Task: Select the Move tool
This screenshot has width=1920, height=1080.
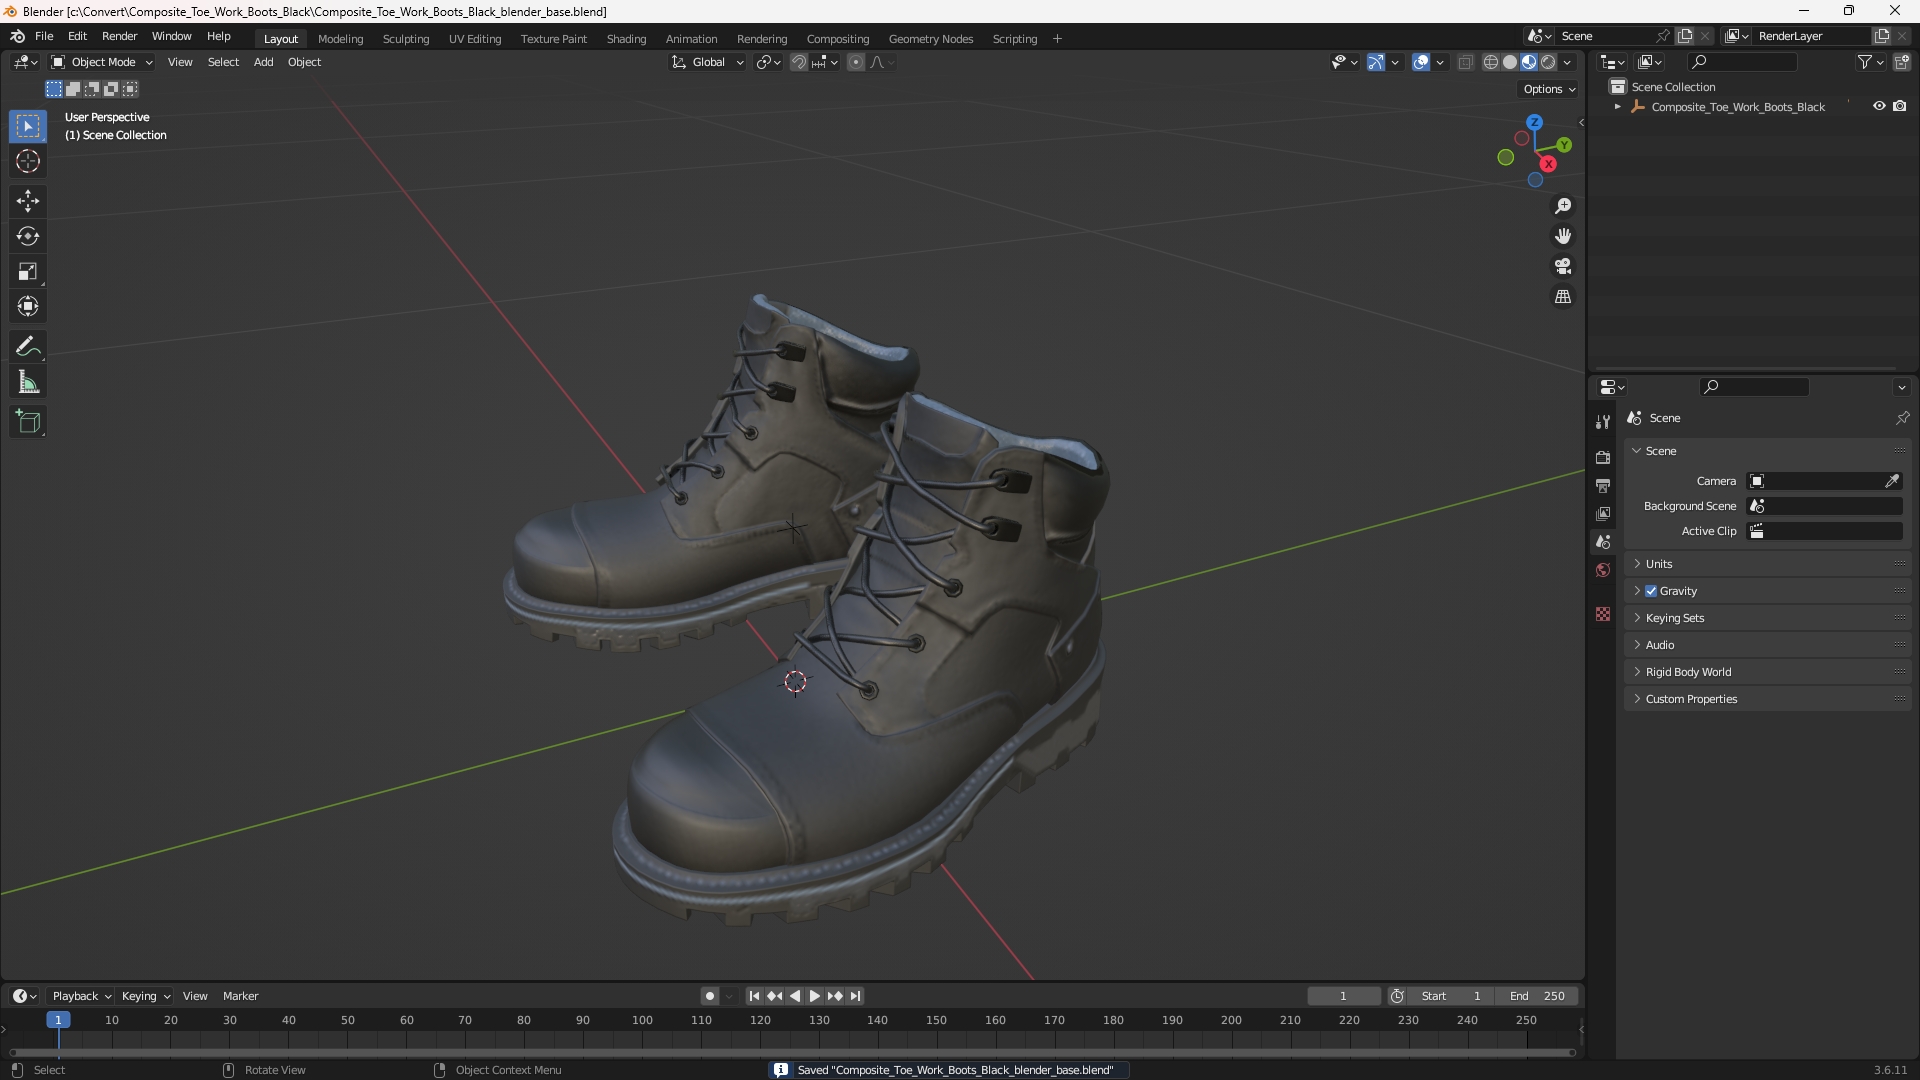Action: pos(28,201)
